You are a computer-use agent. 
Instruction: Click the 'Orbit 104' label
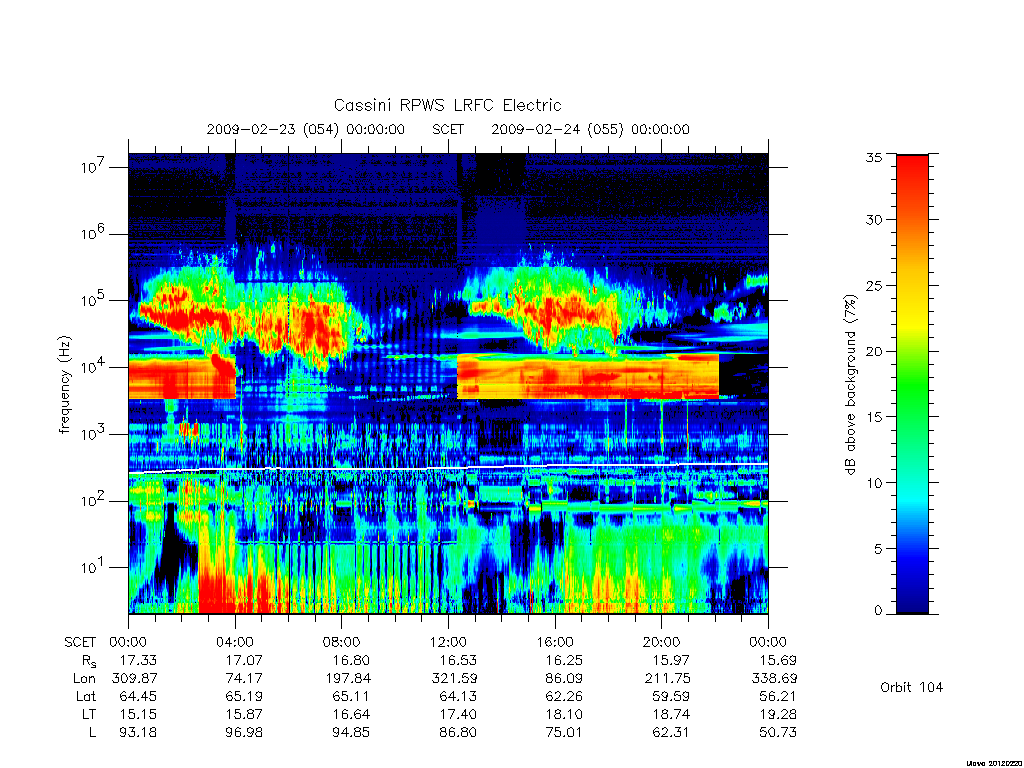[911, 687]
